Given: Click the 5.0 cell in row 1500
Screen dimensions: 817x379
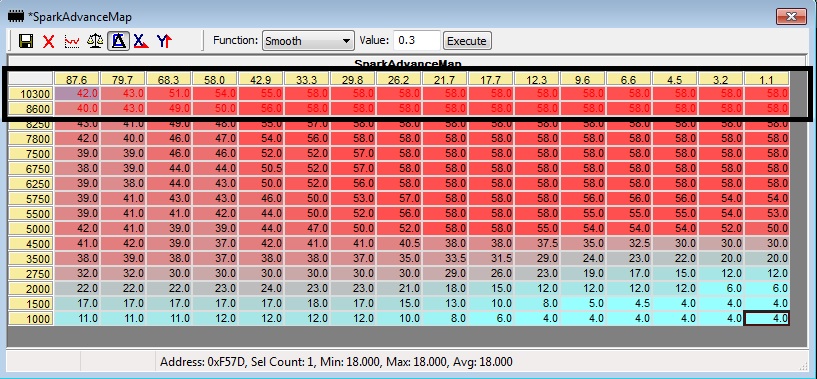Looking at the screenshot, I should tap(583, 304).
